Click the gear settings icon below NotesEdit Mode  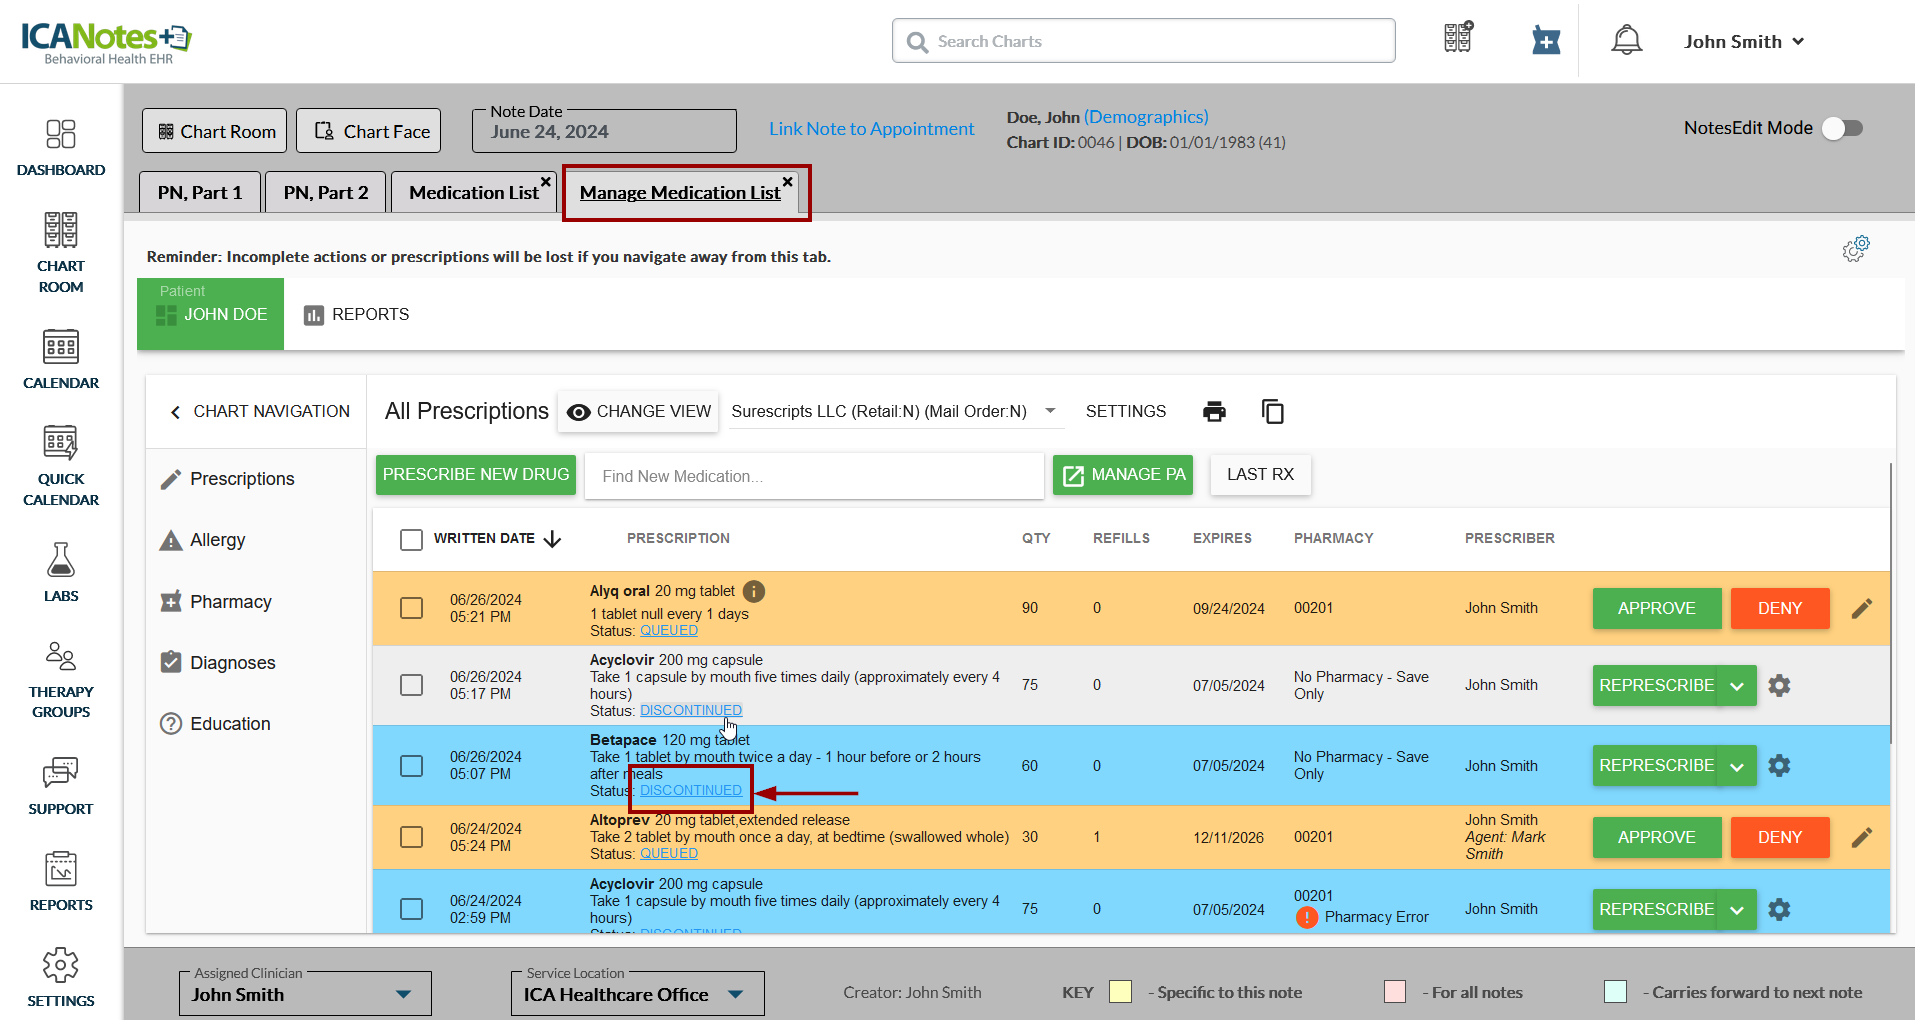pos(1856,249)
